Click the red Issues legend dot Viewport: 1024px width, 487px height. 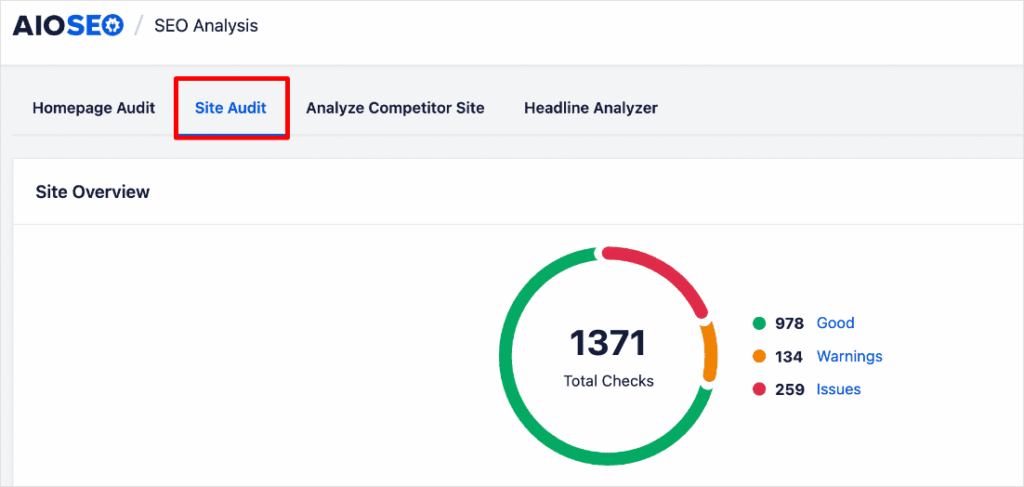click(x=759, y=390)
